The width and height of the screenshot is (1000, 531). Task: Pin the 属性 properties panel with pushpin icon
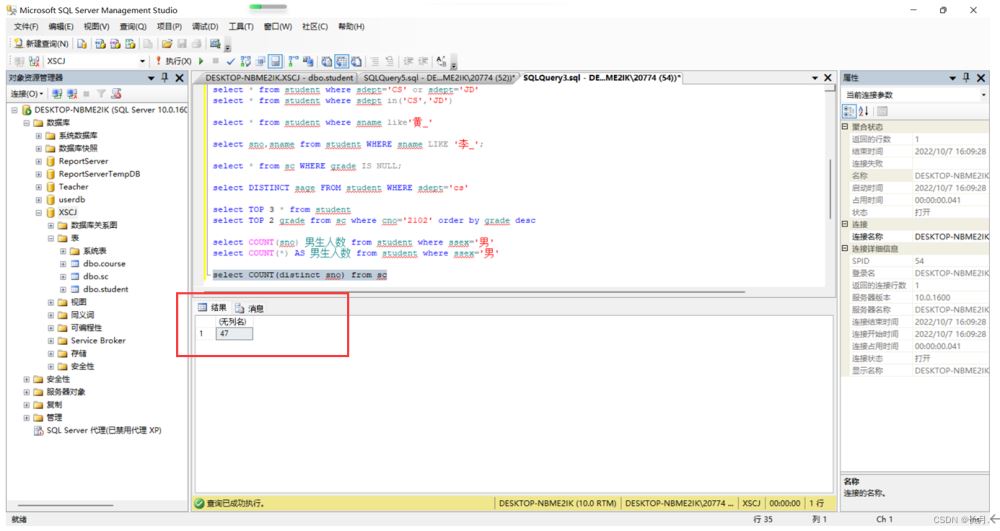[966, 77]
